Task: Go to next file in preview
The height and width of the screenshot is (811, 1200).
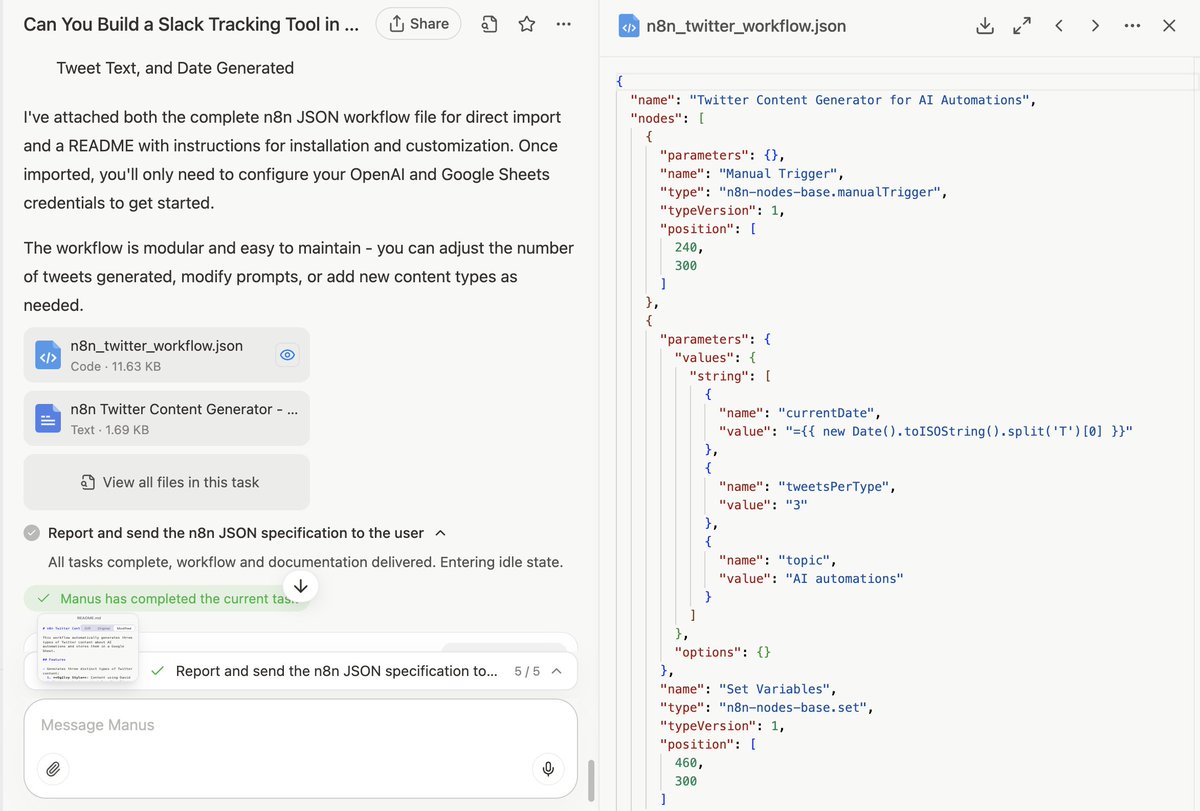Action: click(1095, 26)
